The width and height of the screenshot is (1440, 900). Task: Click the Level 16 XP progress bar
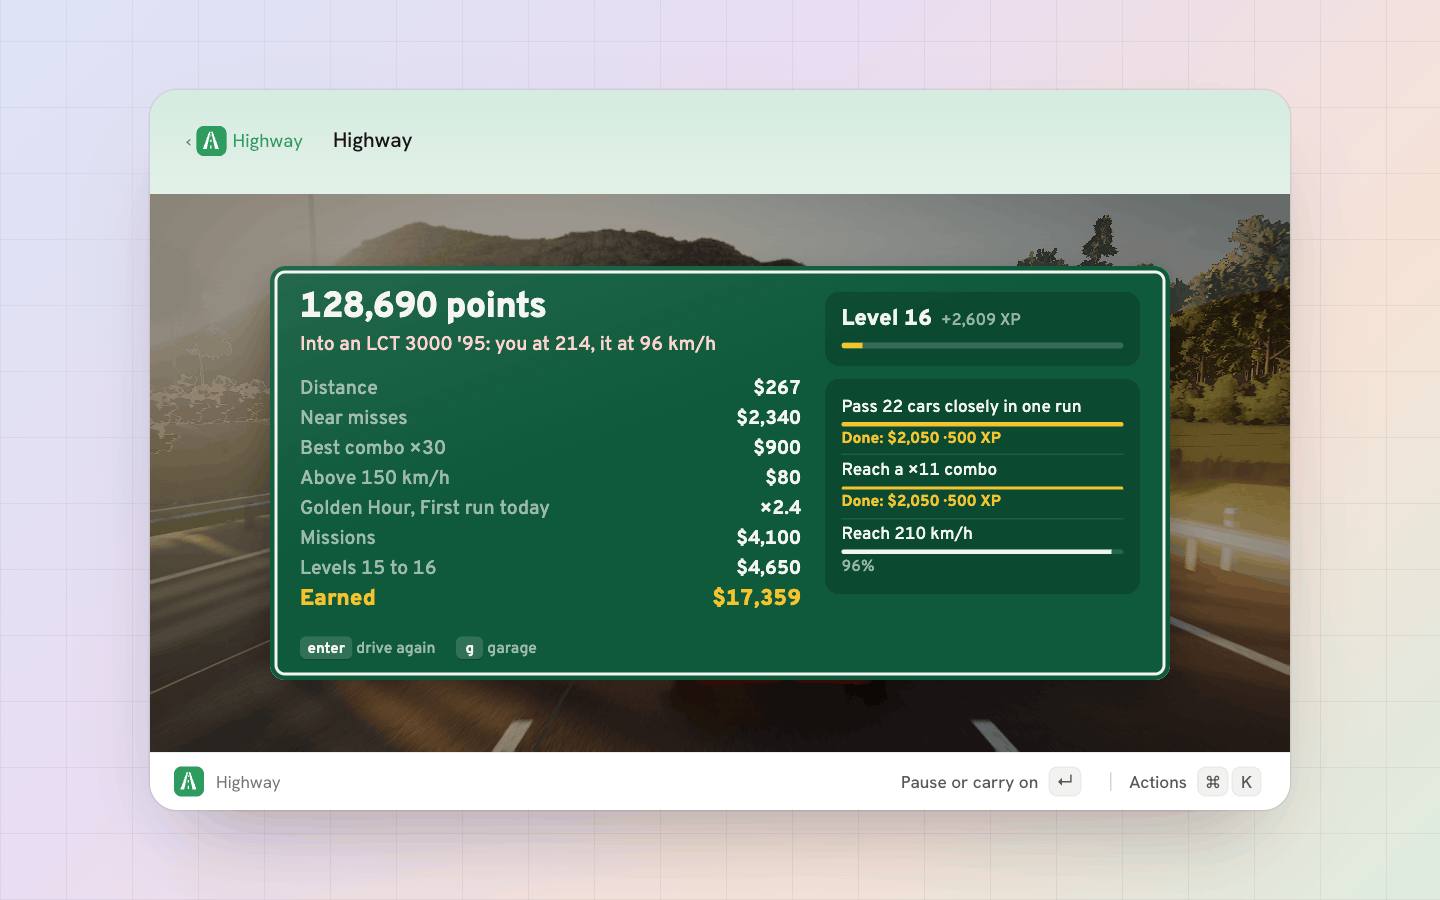(982, 345)
